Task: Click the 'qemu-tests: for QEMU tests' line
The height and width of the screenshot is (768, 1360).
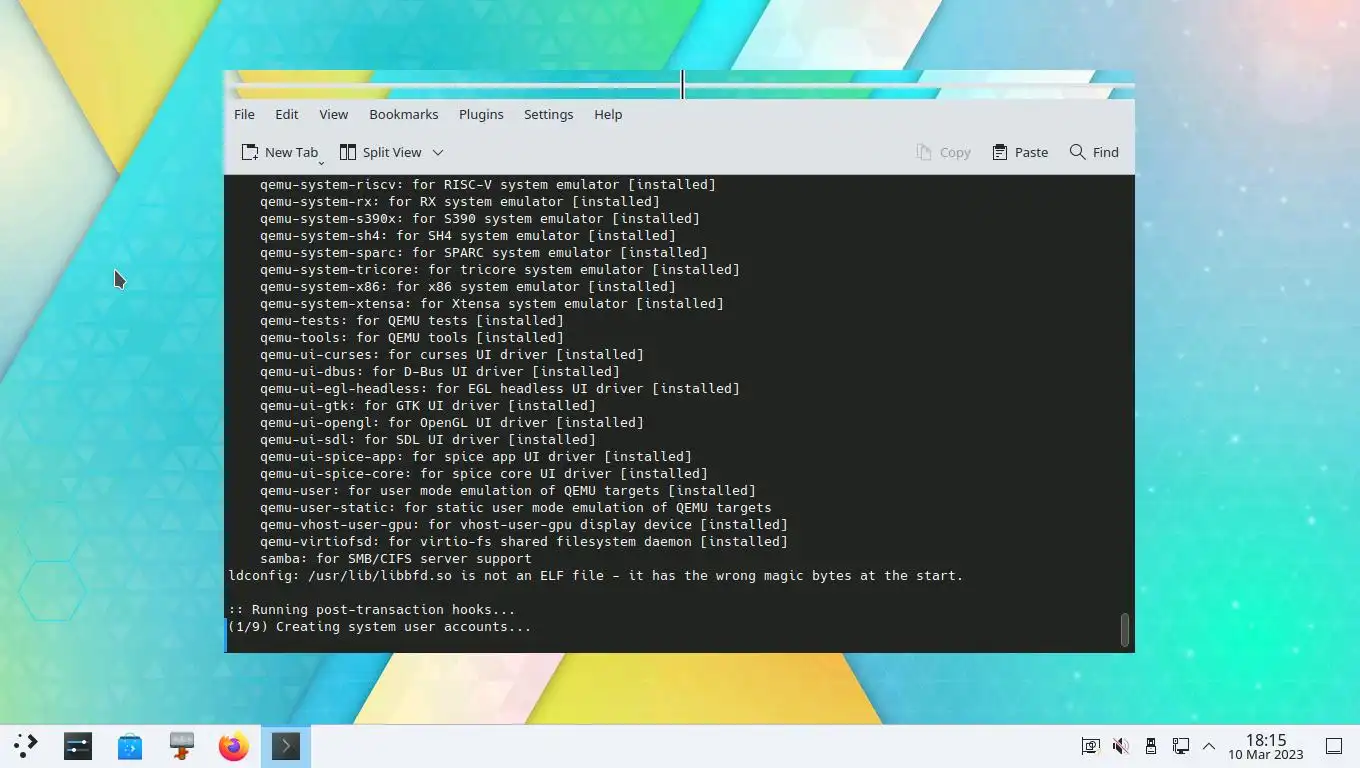Action: coord(412,321)
